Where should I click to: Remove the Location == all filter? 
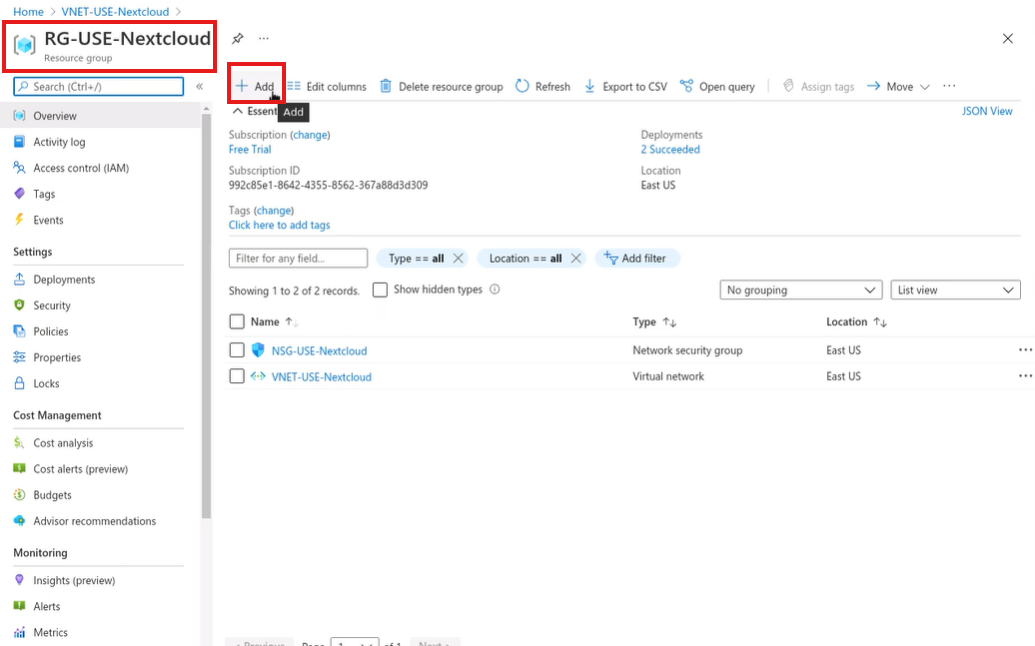(x=576, y=258)
